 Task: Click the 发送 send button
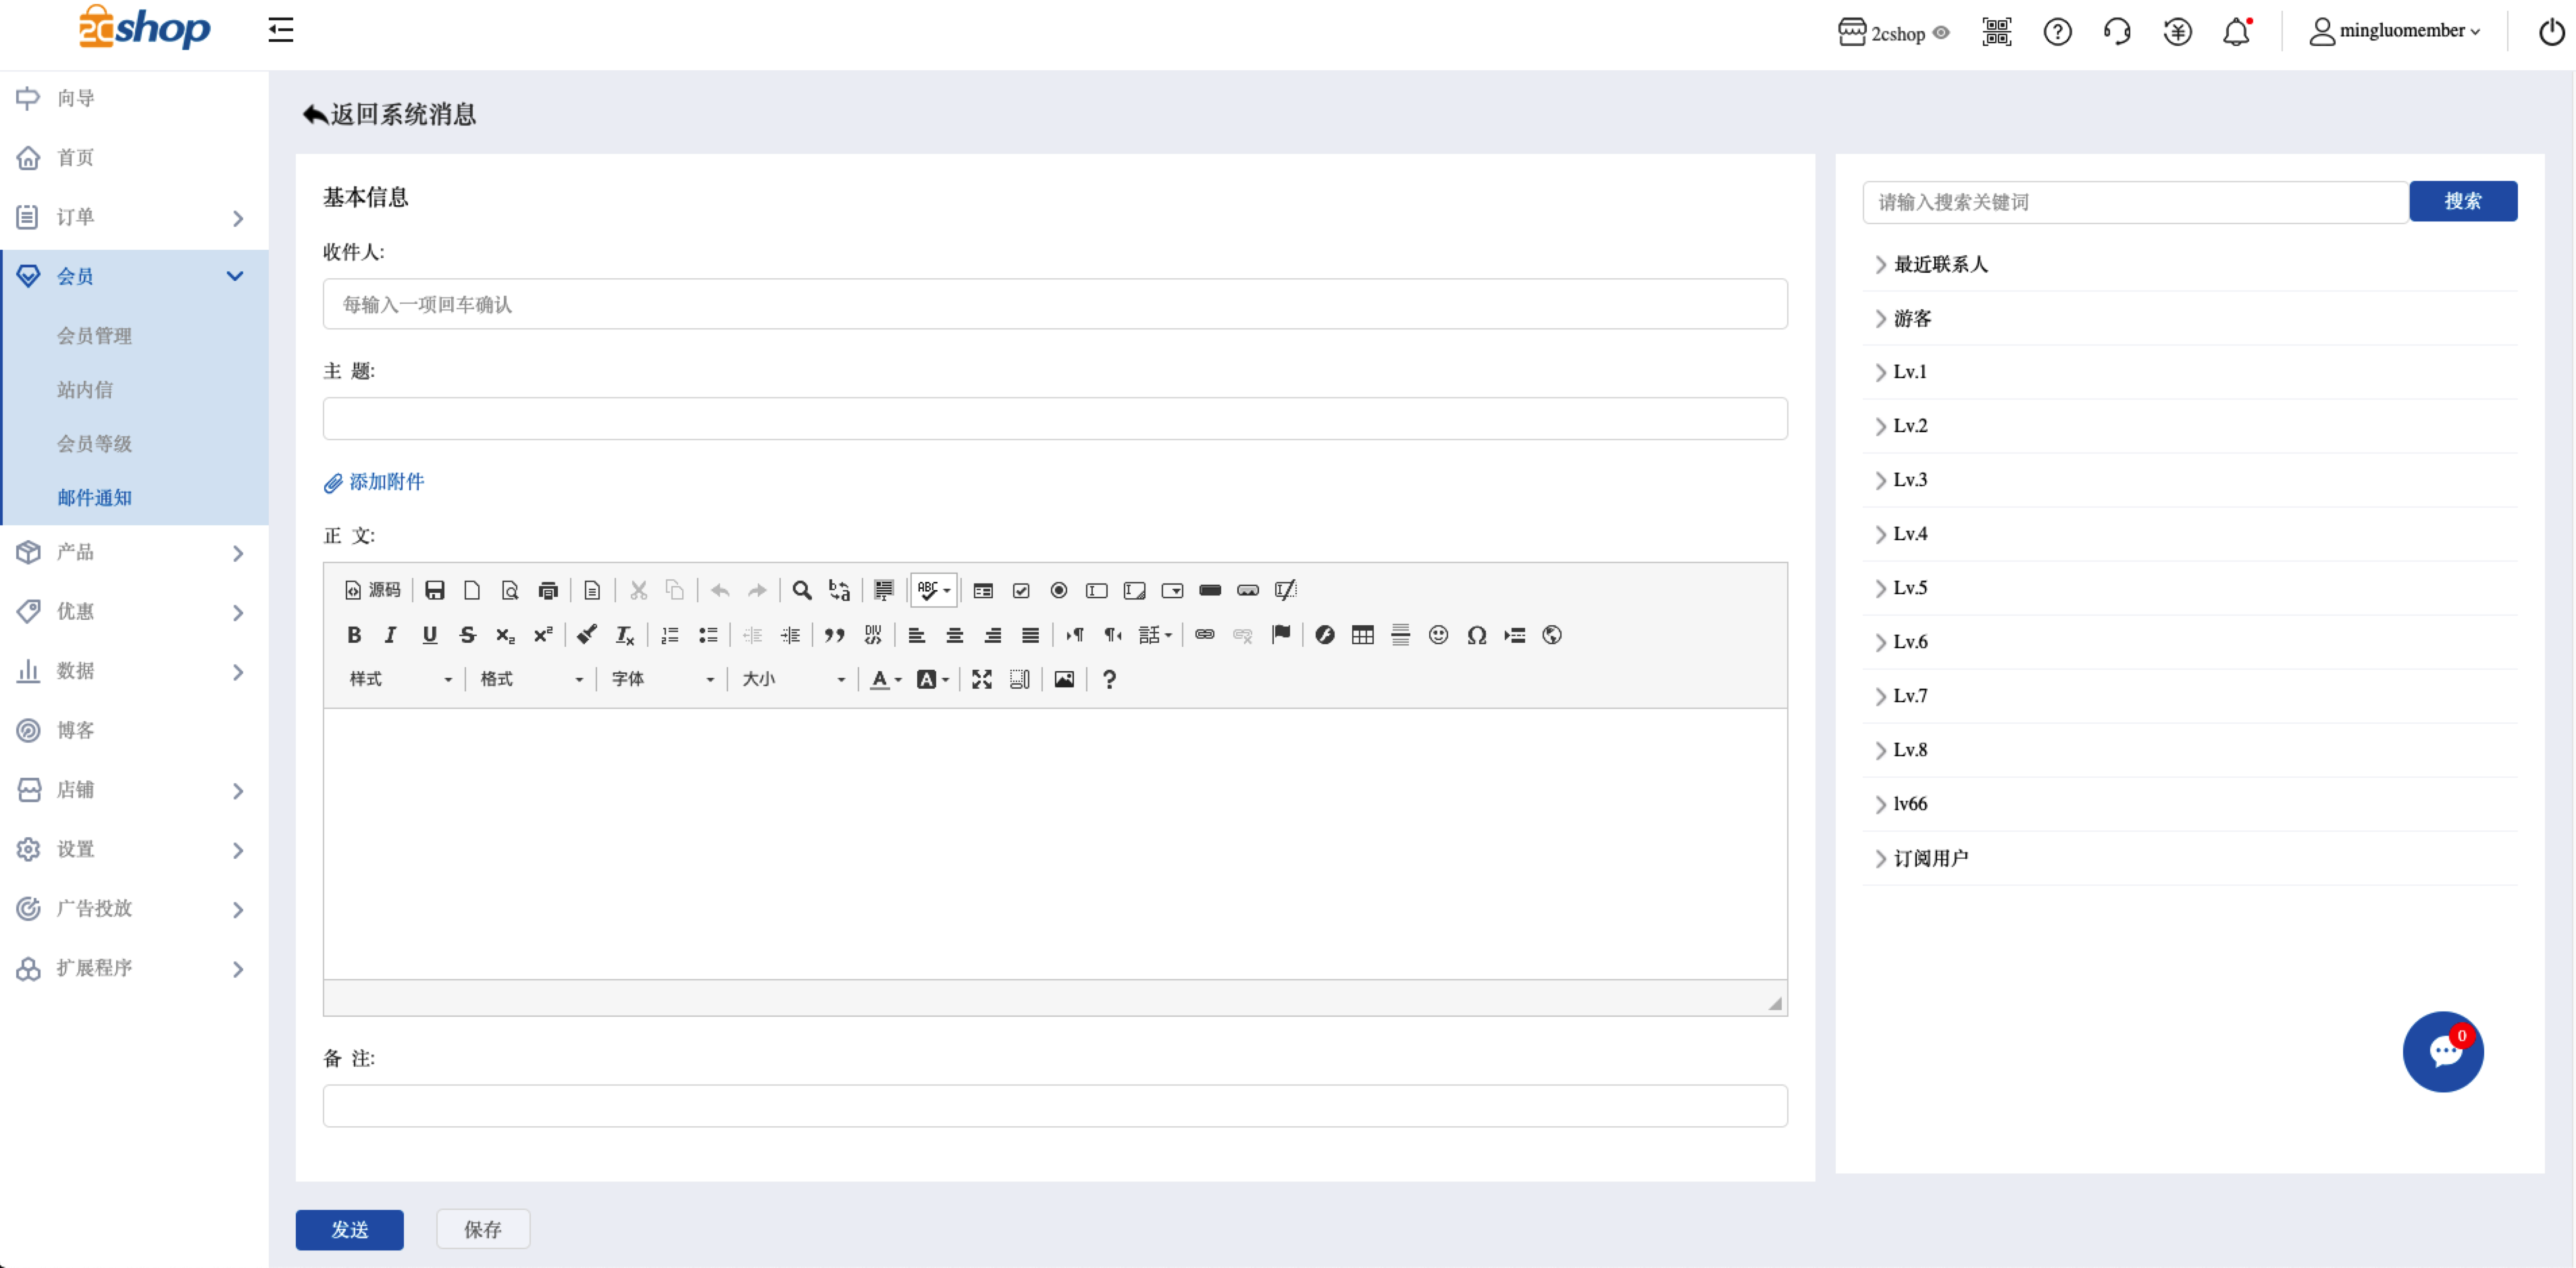tap(349, 1229)
